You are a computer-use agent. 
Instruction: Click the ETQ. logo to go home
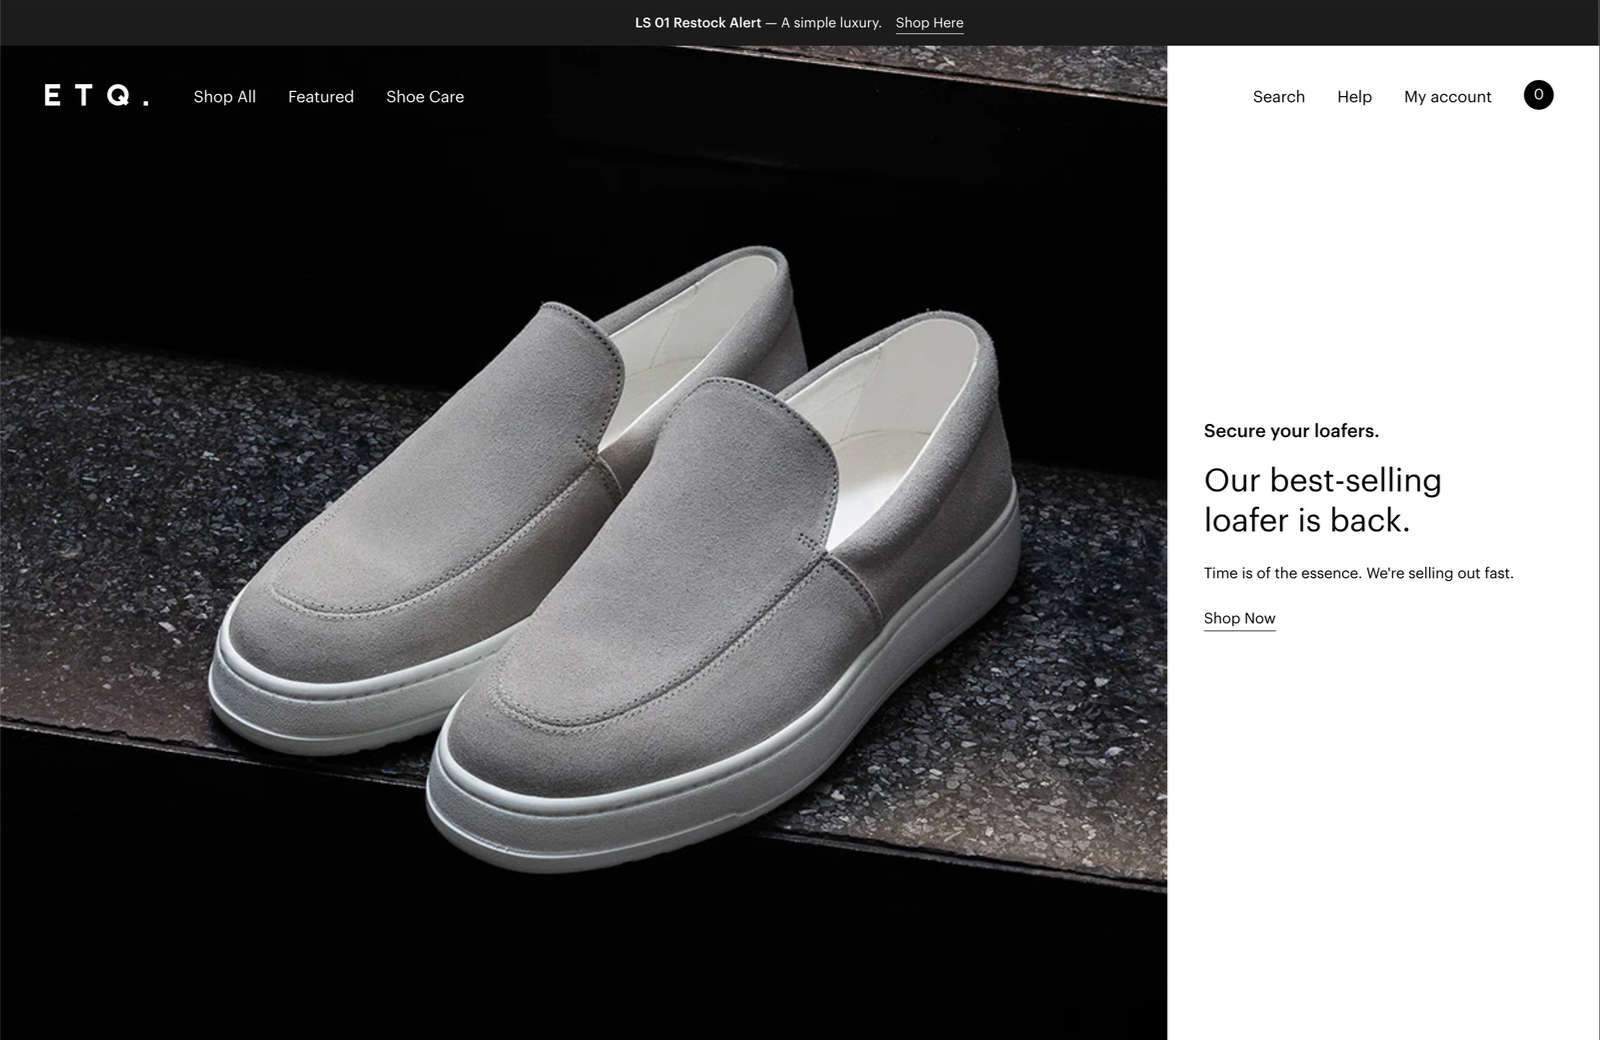click(96, 96)
